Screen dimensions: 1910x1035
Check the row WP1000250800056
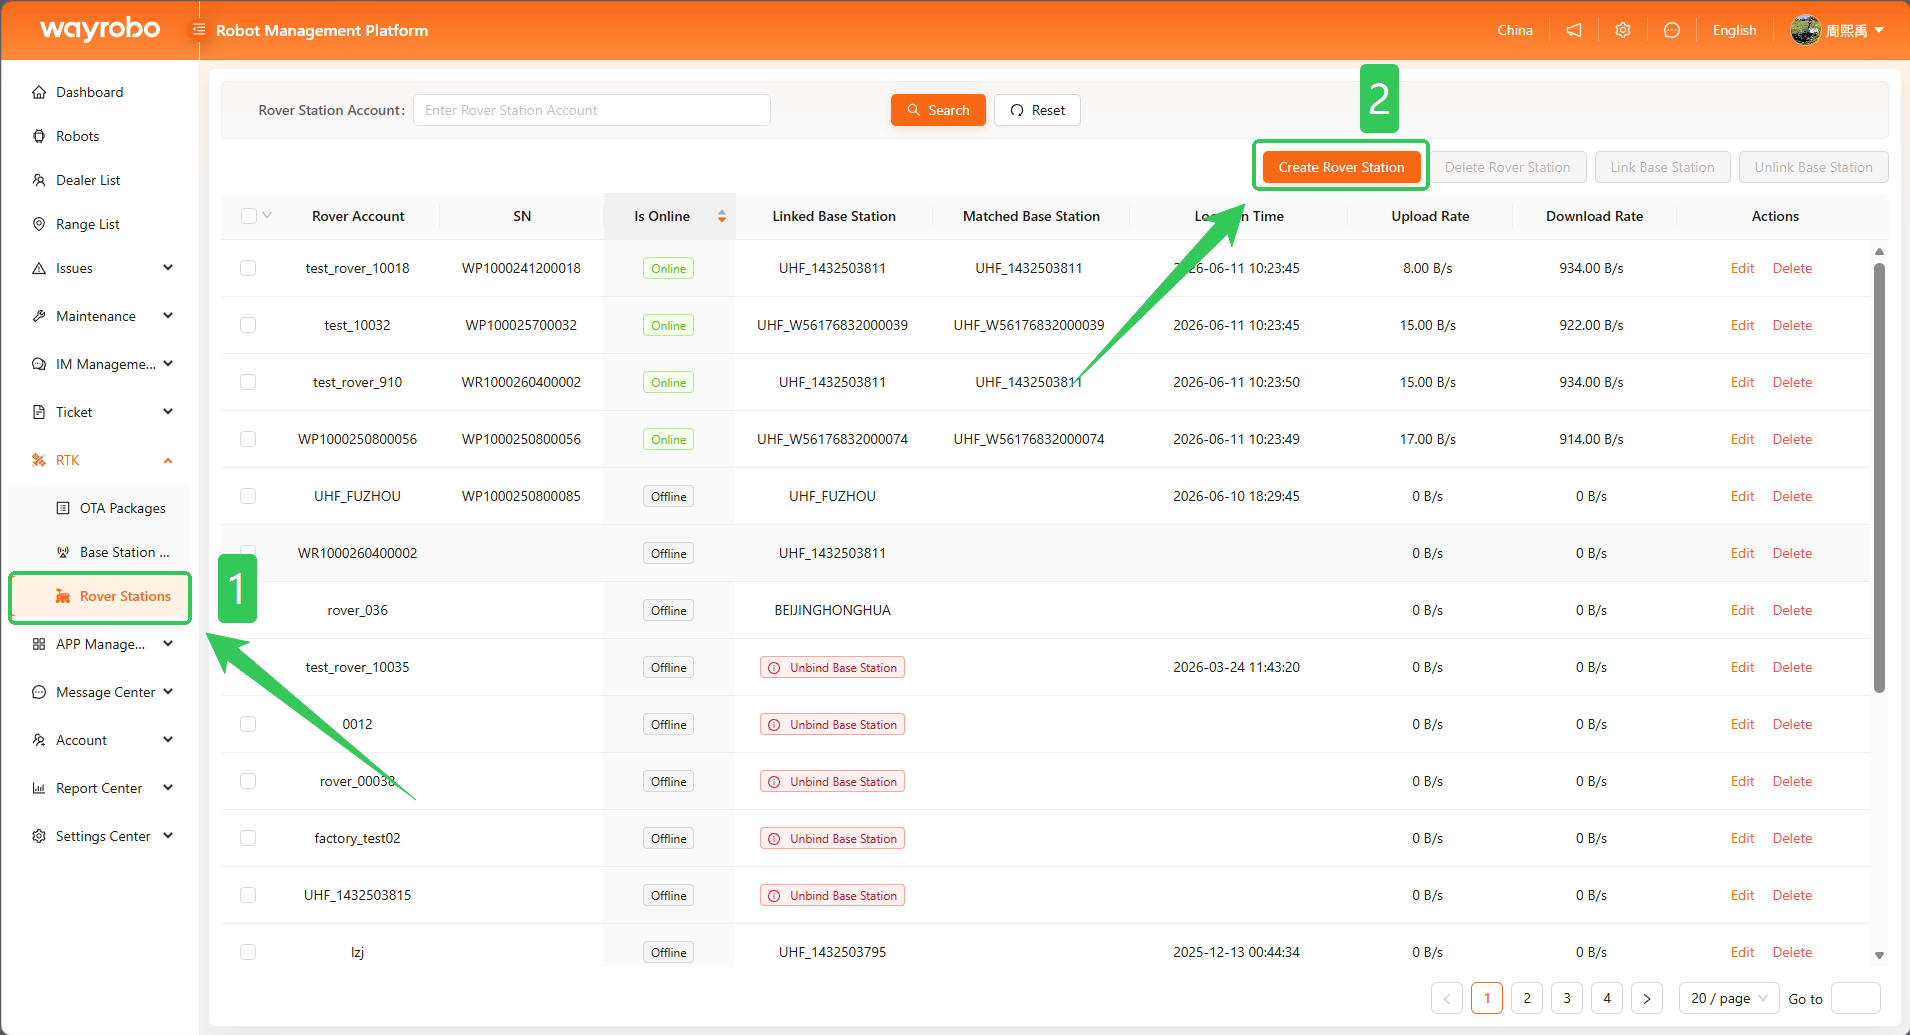click(x=248, y=439)
